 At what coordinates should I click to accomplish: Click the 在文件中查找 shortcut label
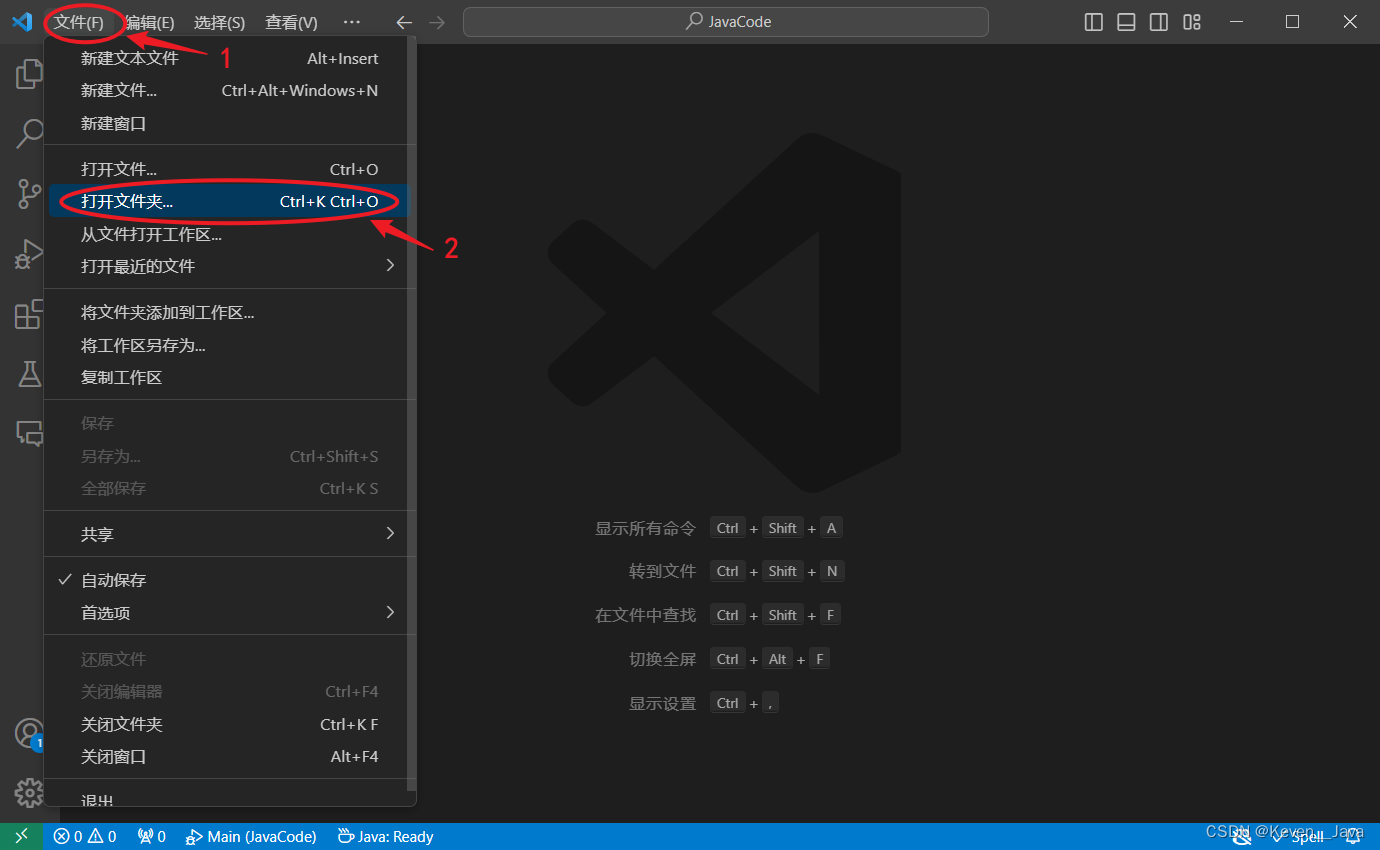tap(645, 615)
